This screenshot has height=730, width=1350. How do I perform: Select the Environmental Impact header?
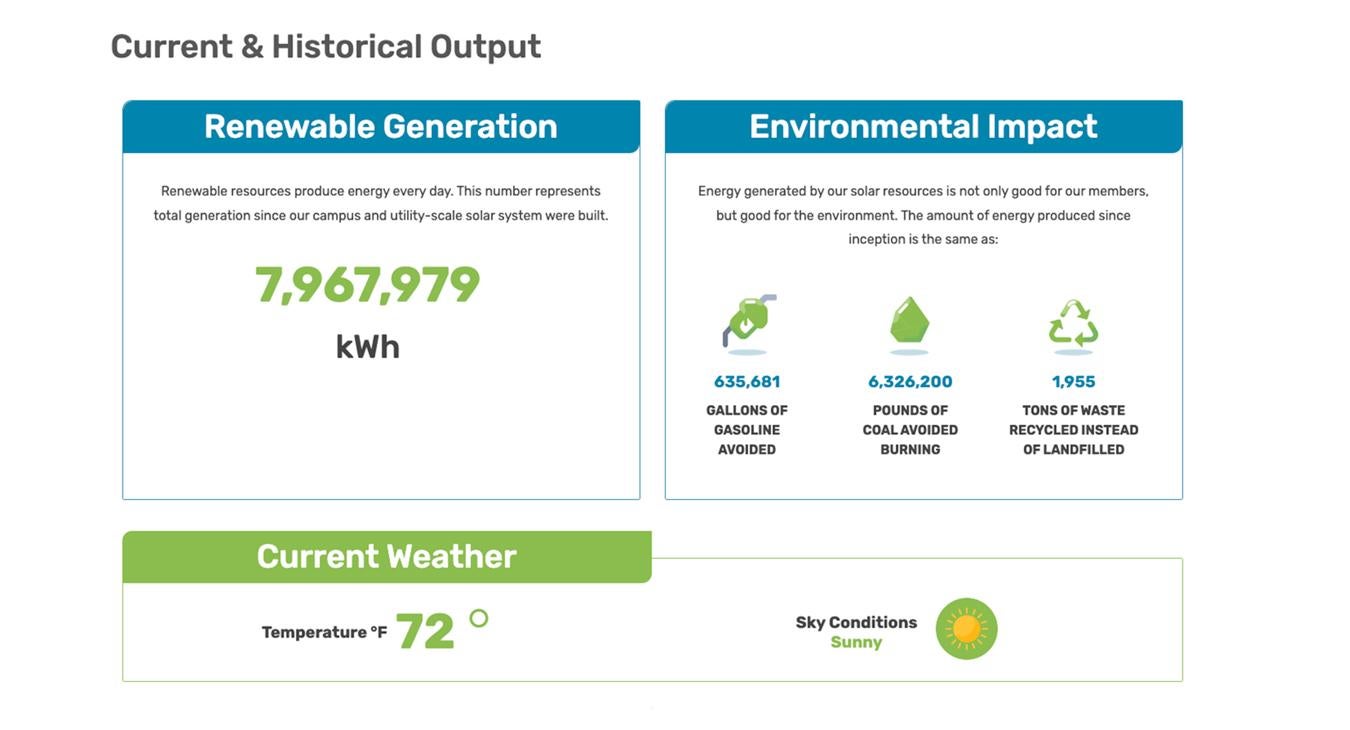click(924, 126)
